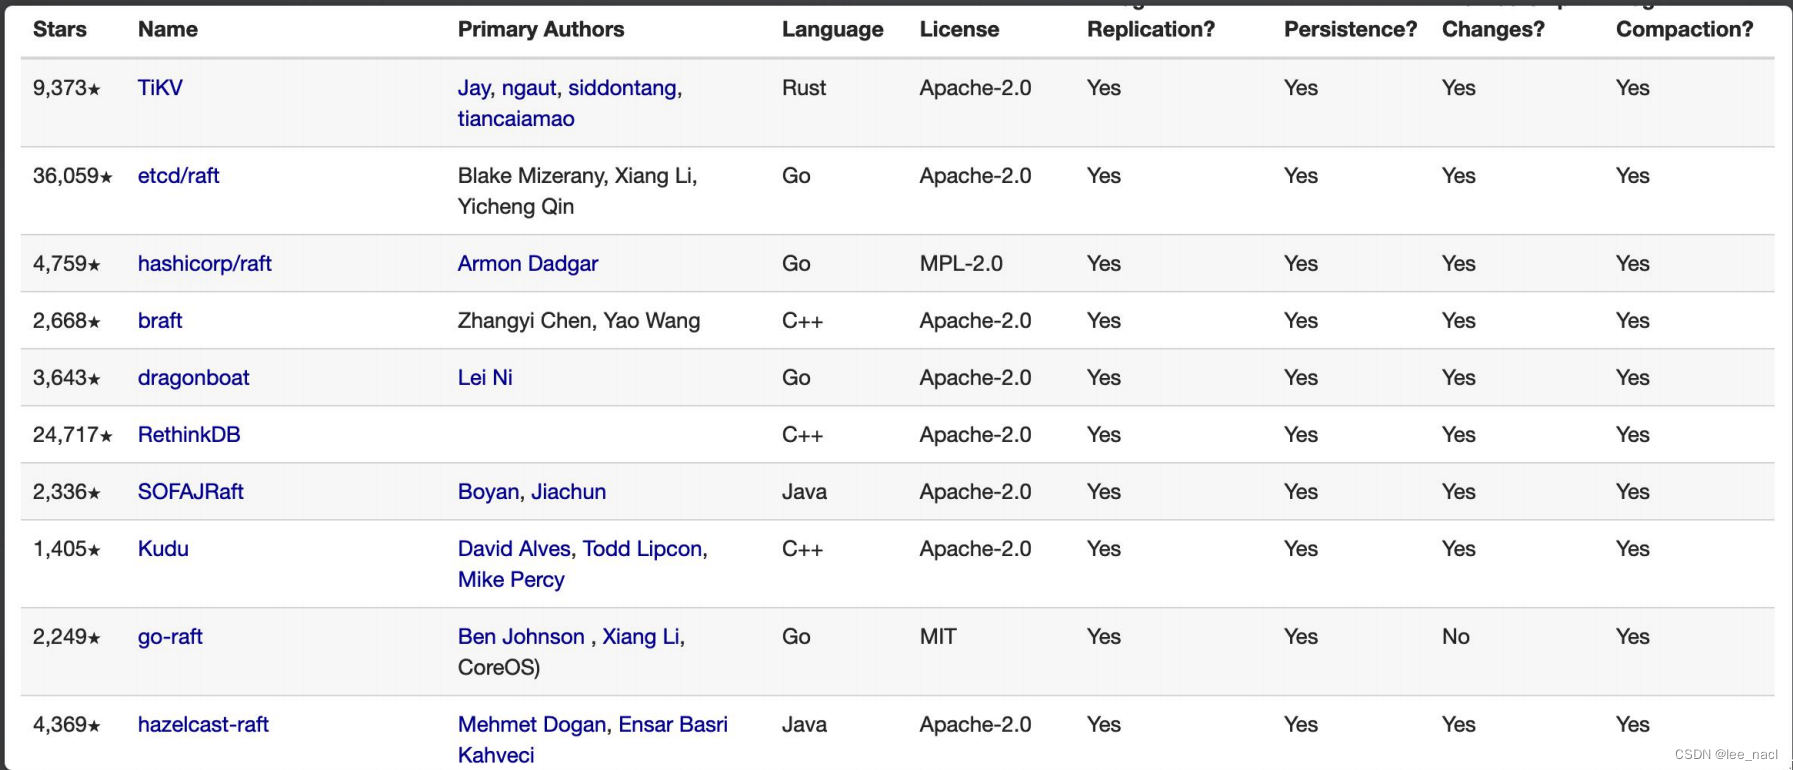1793x770 pixels.
Task: Click author link Jiachun
Action: (x=568, y=492)
